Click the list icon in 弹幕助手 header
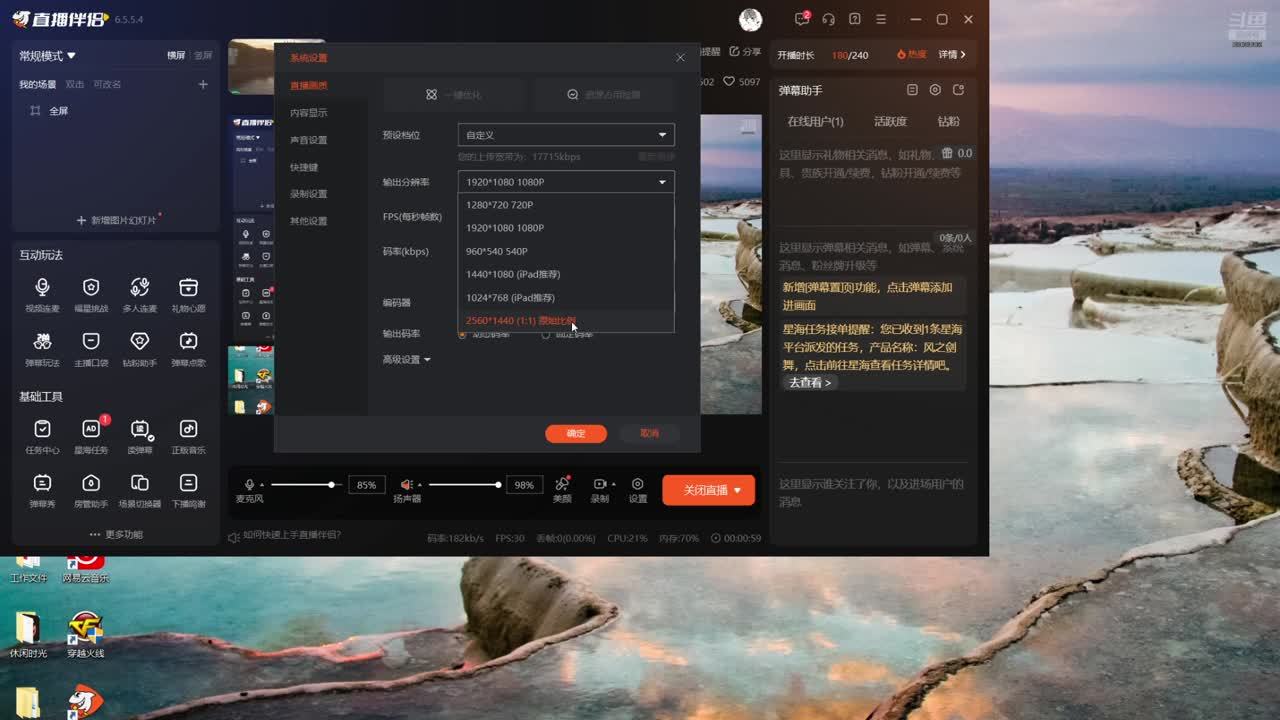 912,90
